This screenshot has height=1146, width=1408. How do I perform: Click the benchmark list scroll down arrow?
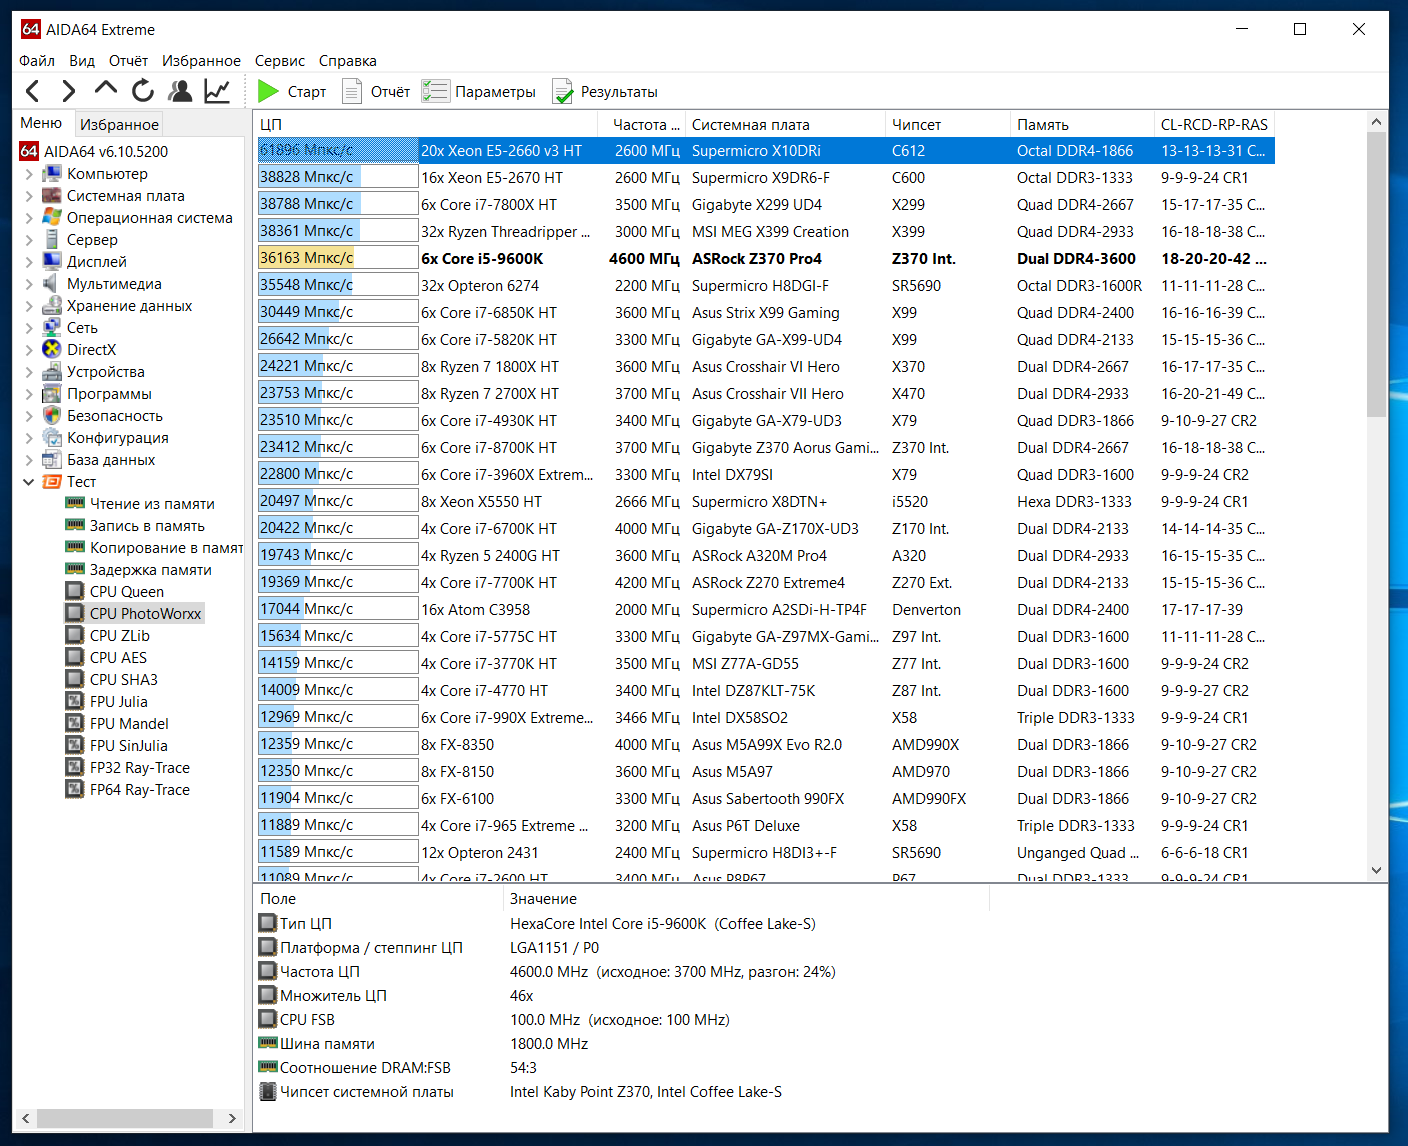point(1376,870)
